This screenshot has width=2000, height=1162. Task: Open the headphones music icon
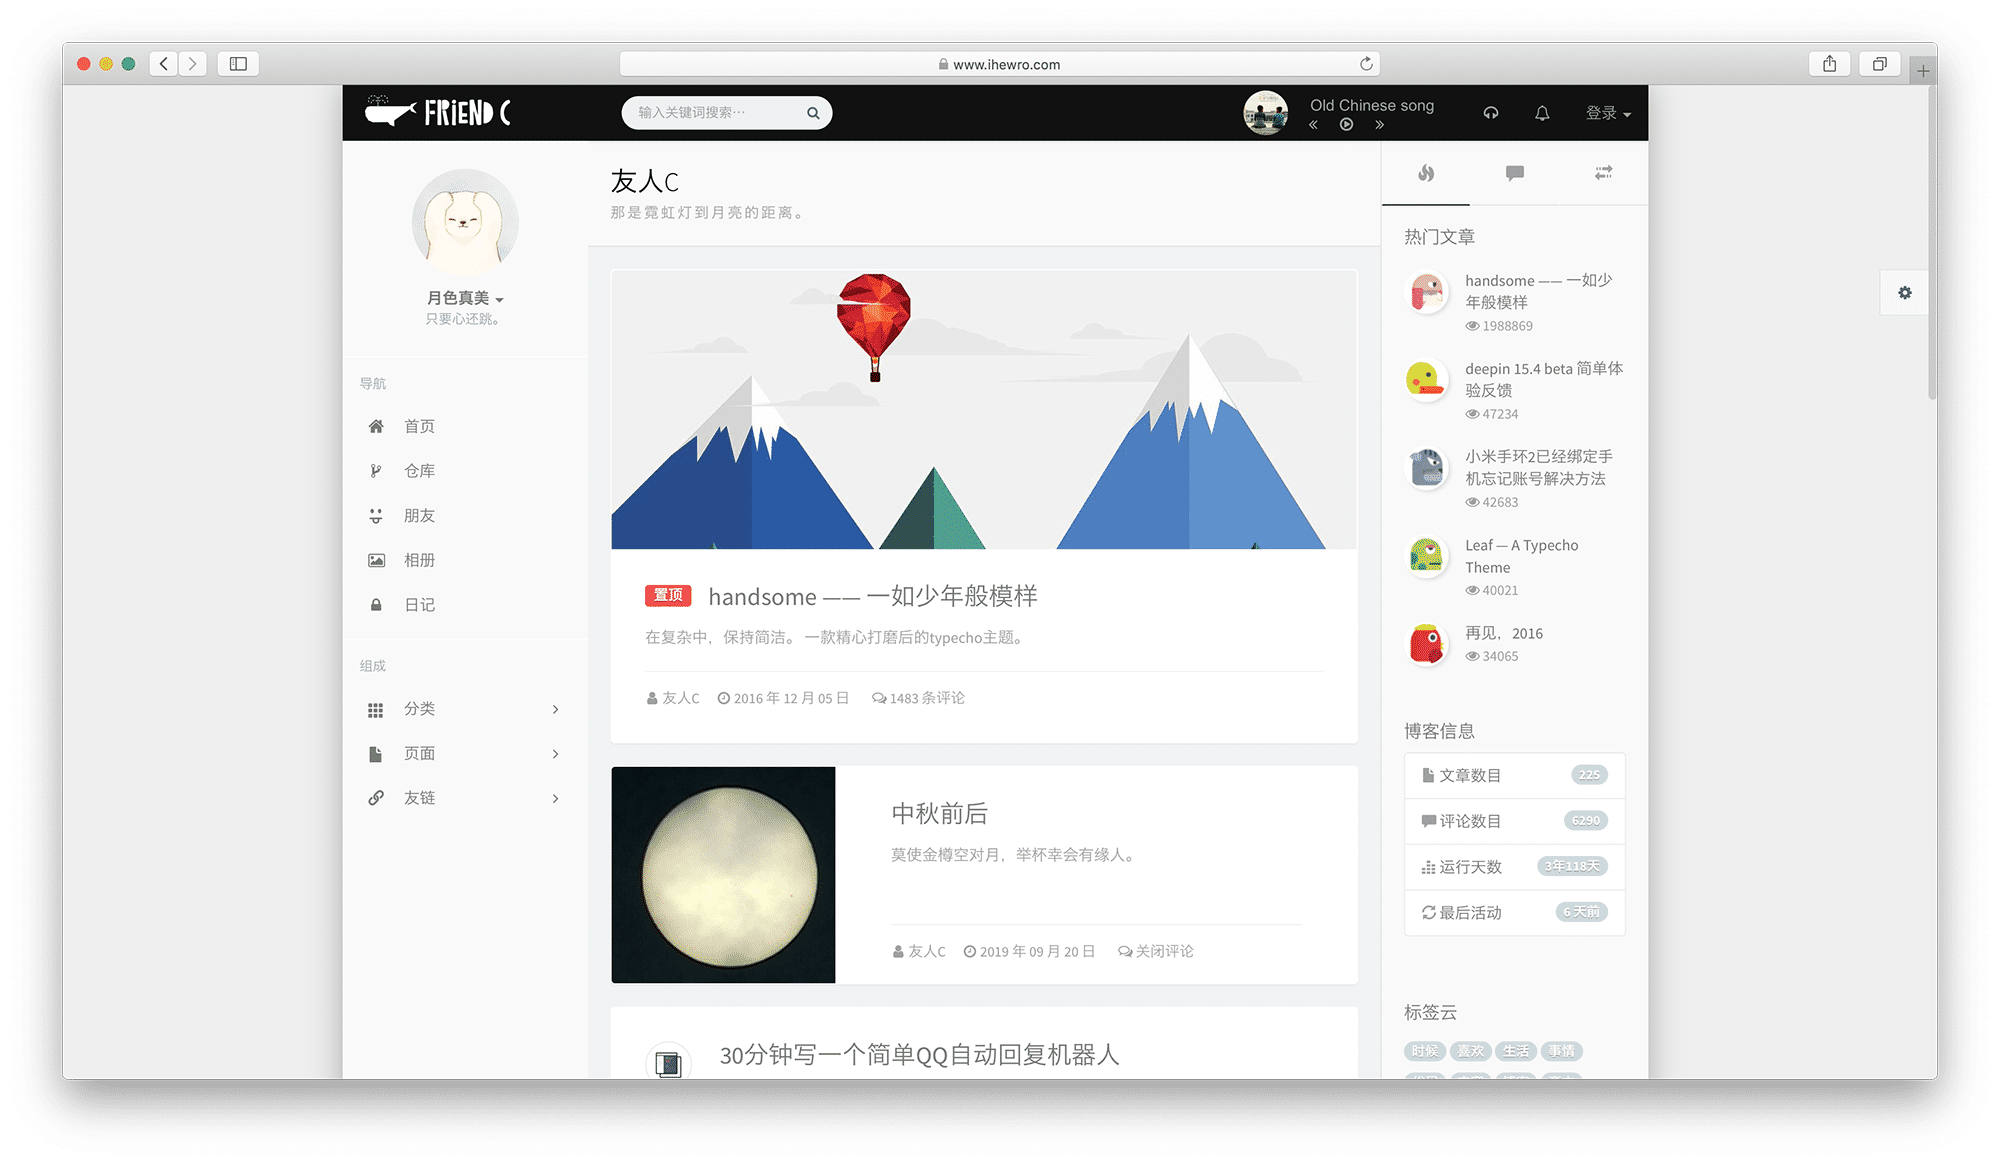click(x=1490, y=113)
